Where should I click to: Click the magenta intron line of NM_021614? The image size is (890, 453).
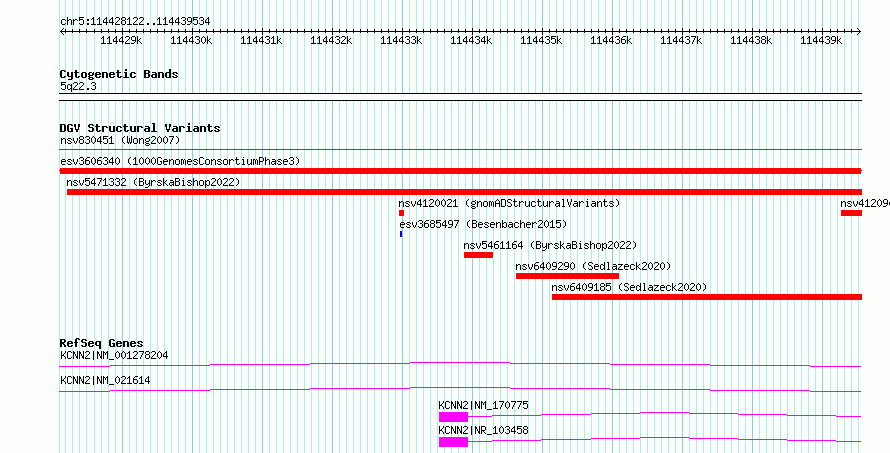(x=461, y=389)
